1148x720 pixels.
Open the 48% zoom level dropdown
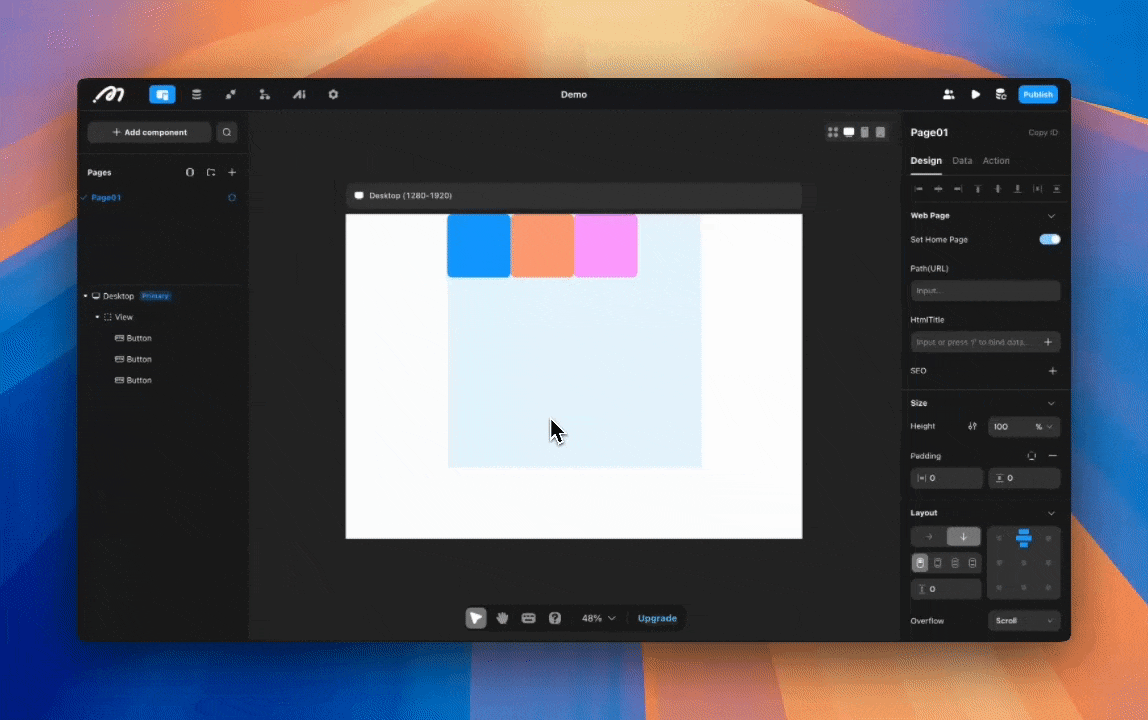point(599,618)
